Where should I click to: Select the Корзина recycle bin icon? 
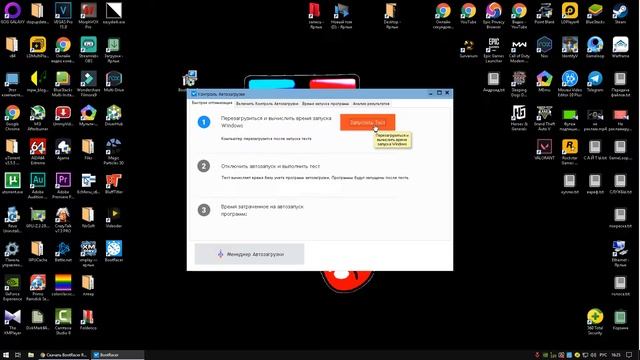[620, 320]
